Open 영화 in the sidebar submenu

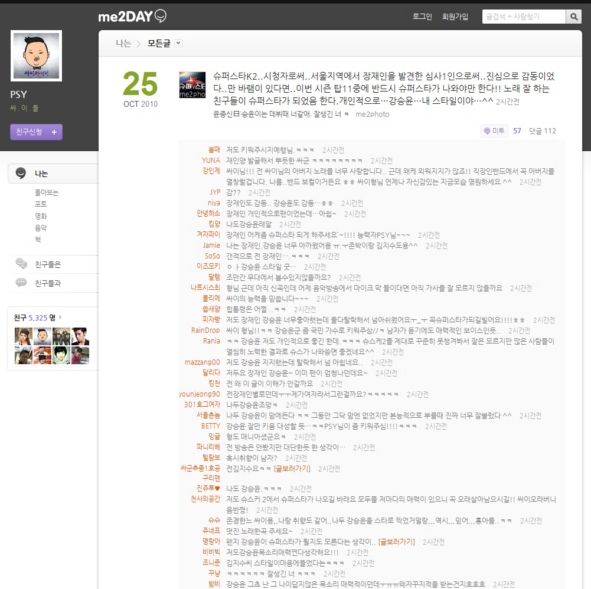(x=41, y=216)
